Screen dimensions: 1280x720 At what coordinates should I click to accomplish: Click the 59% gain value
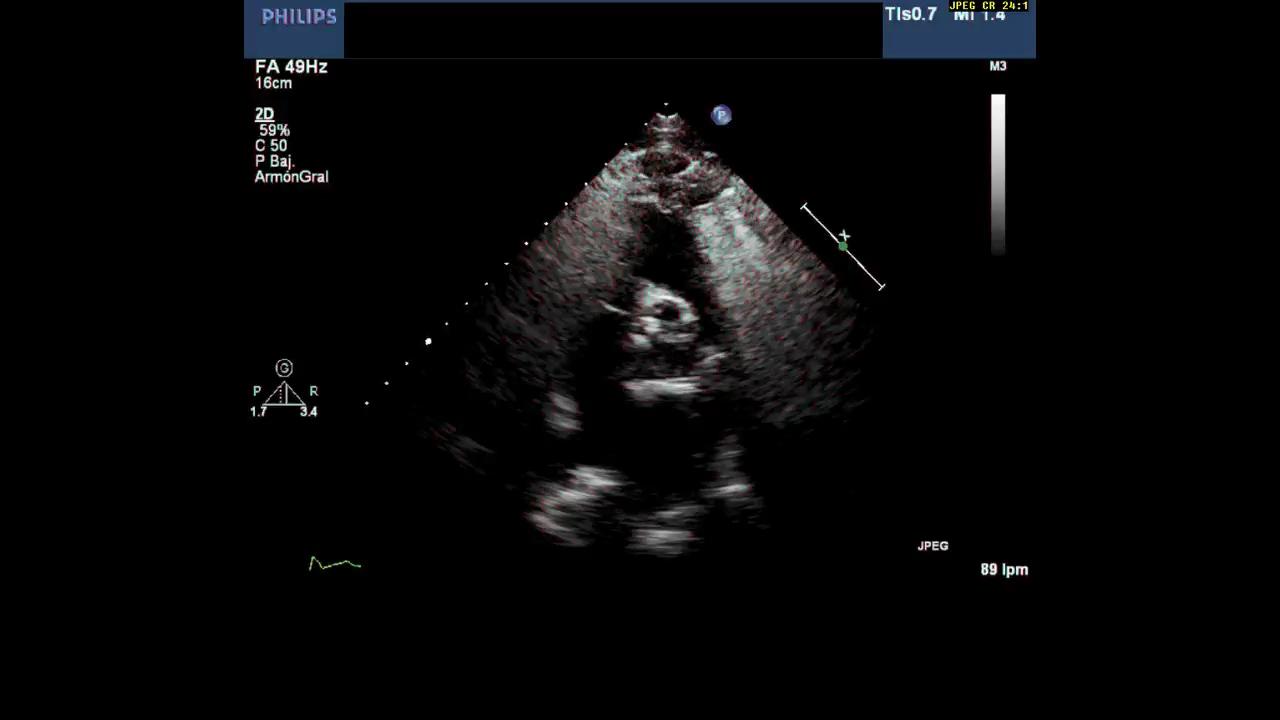click(x=274, y=130)
